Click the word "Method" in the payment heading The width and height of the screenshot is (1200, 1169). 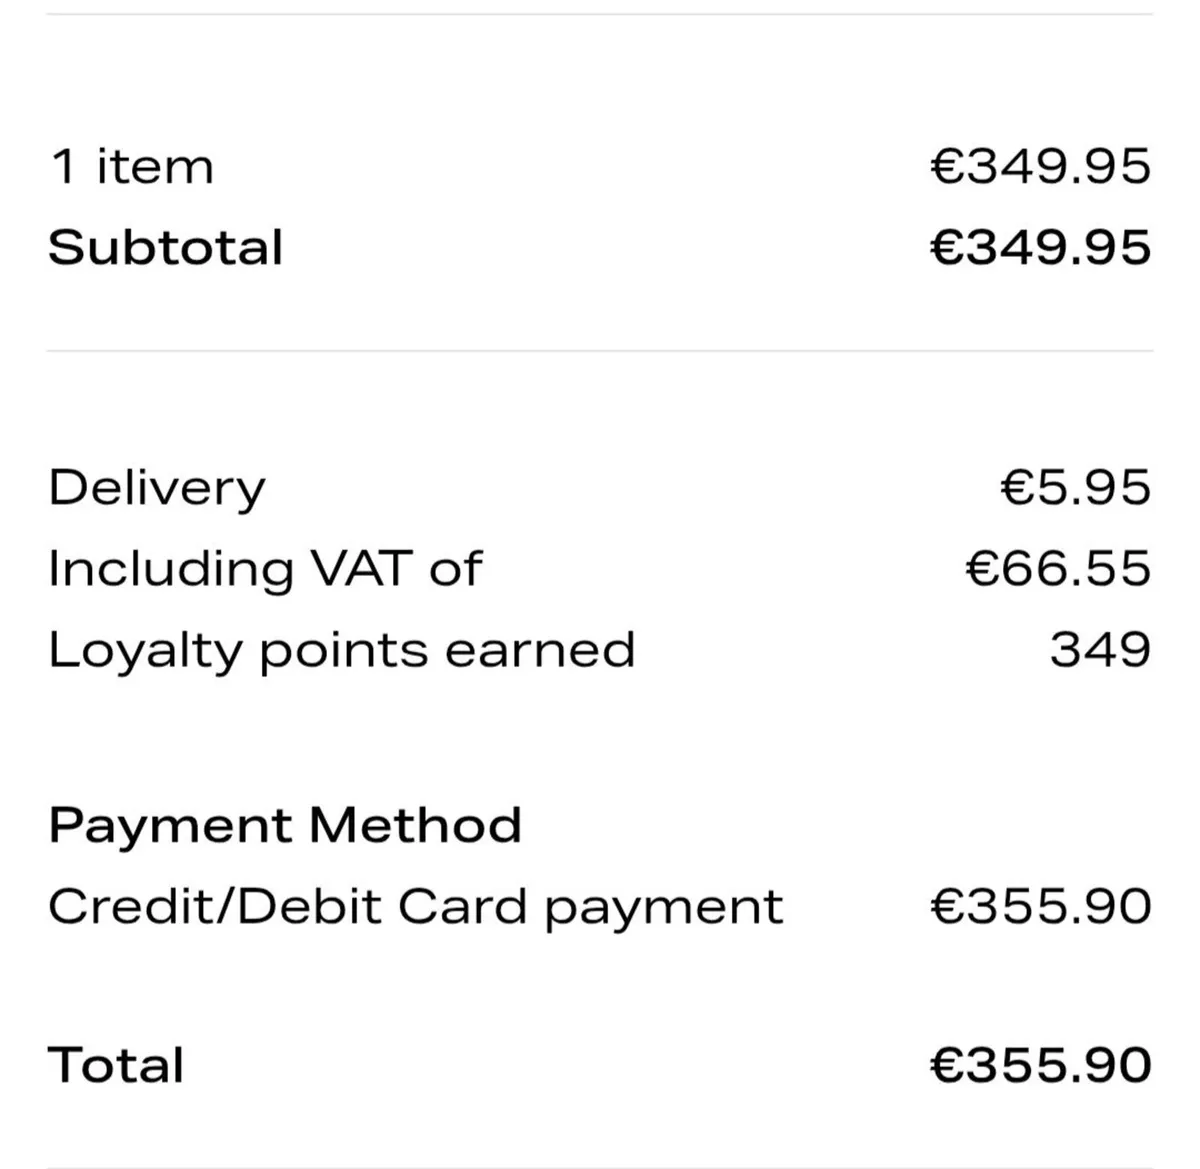[415, 826]
